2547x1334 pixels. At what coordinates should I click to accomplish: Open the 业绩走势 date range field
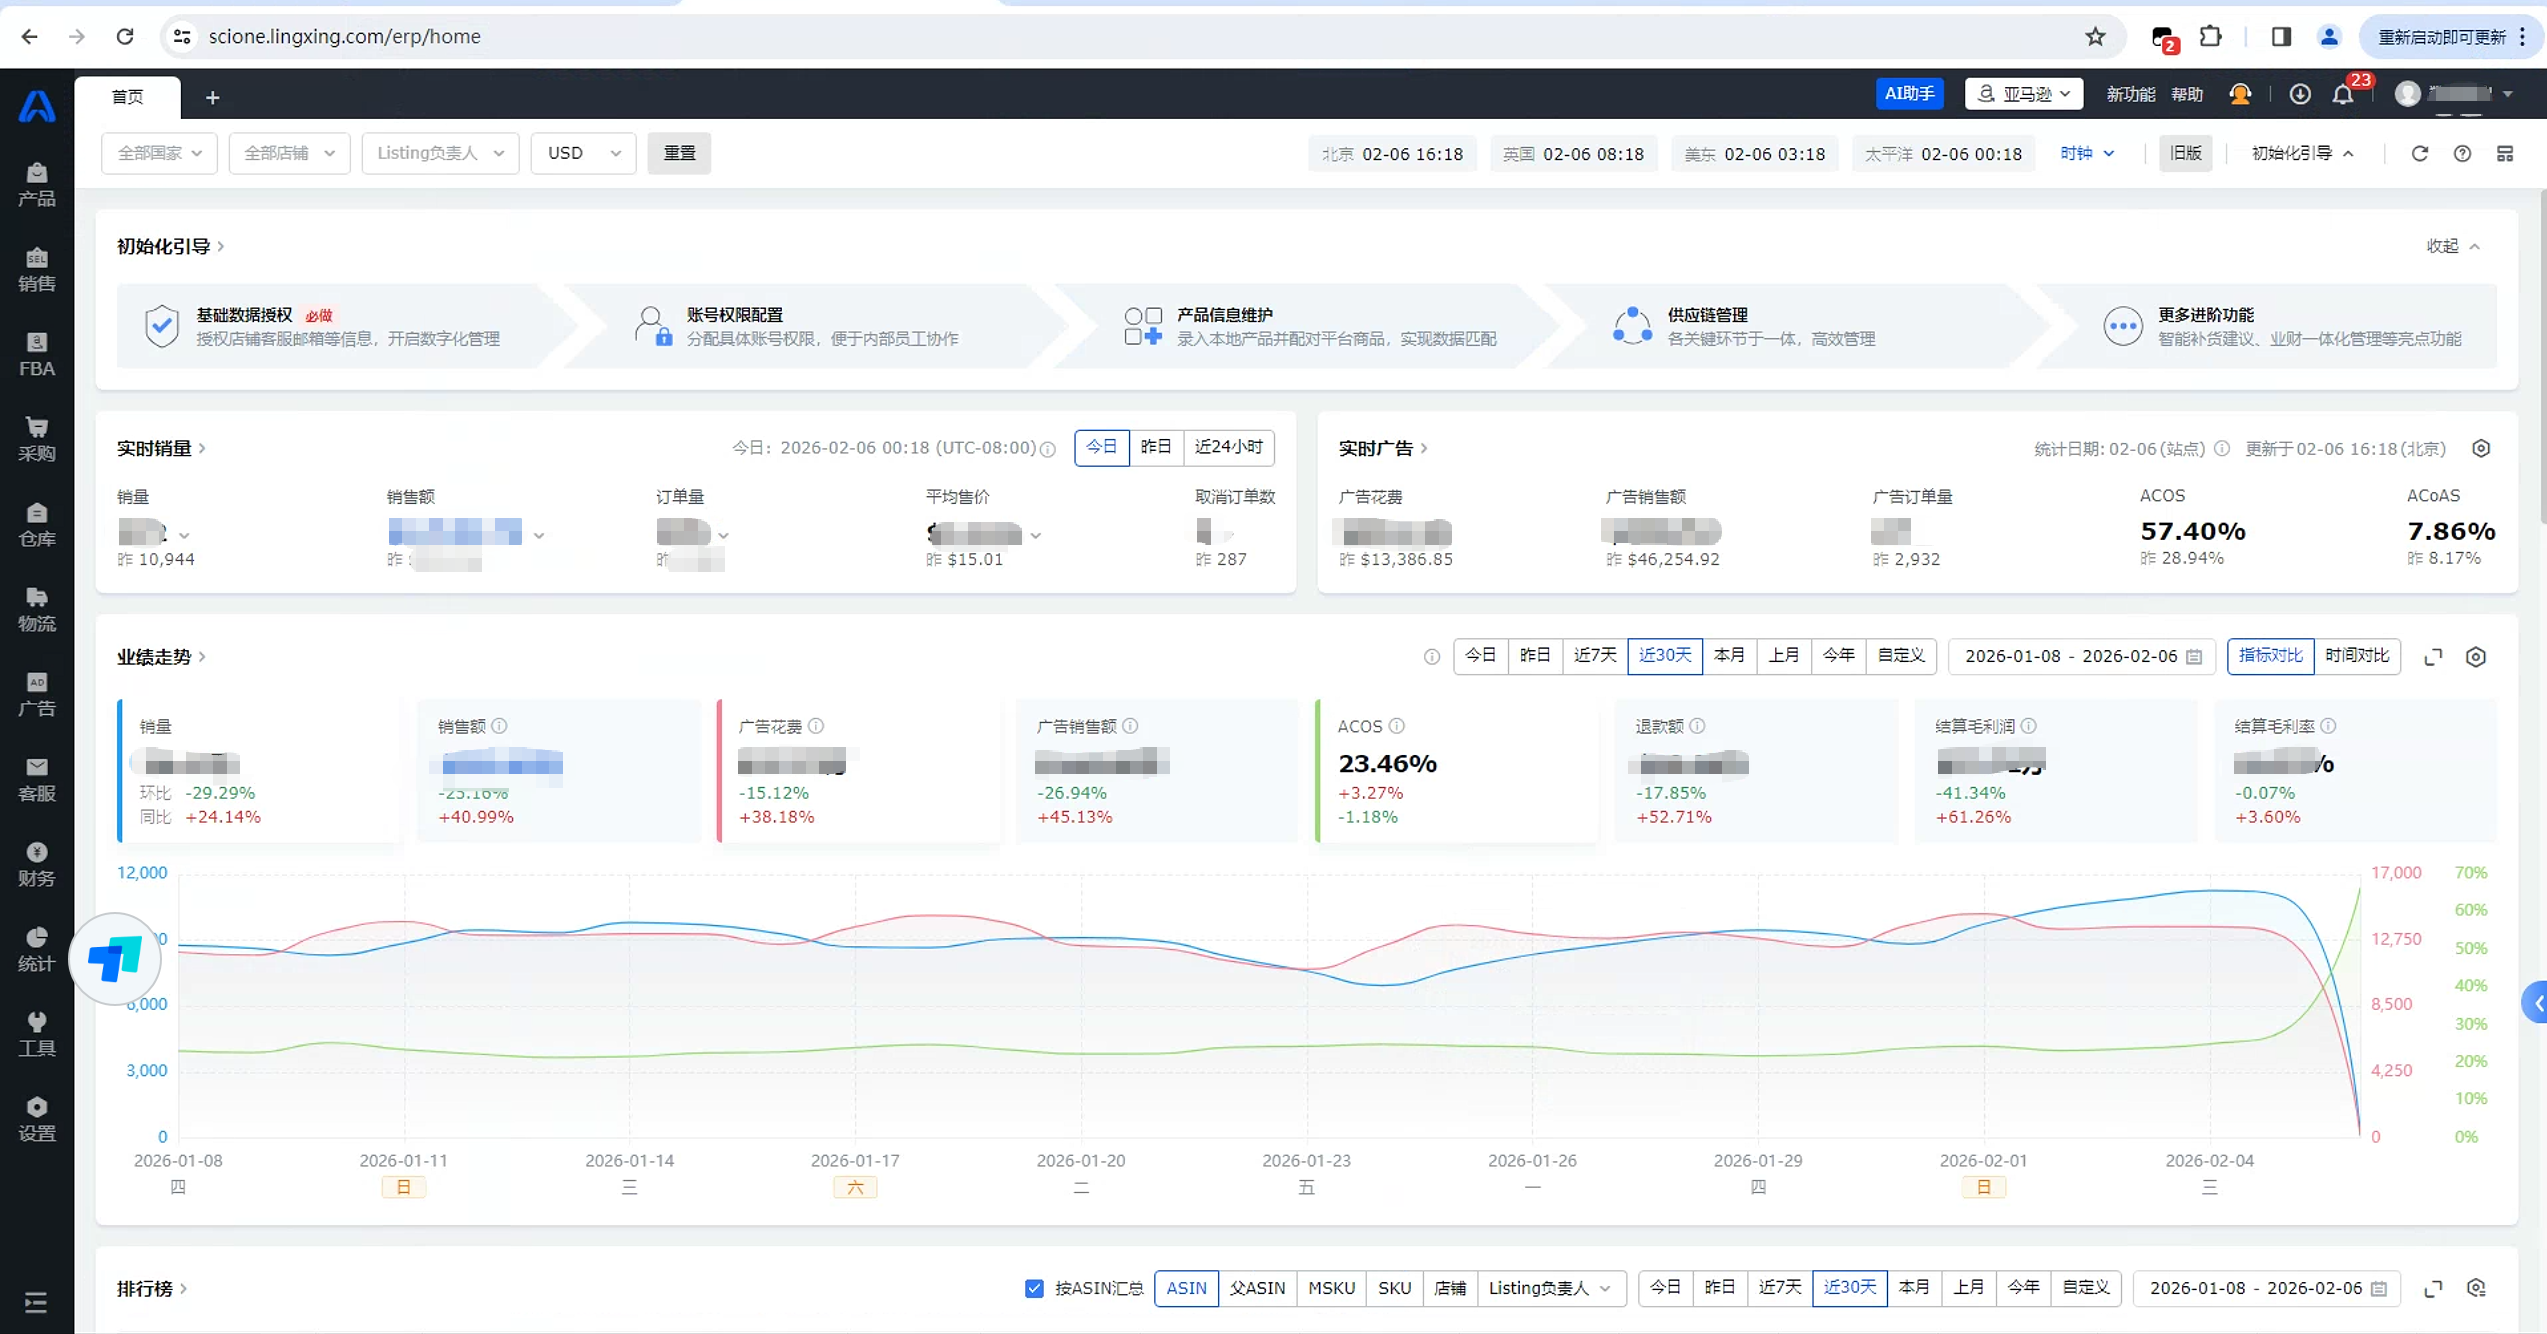point(2081,656)
